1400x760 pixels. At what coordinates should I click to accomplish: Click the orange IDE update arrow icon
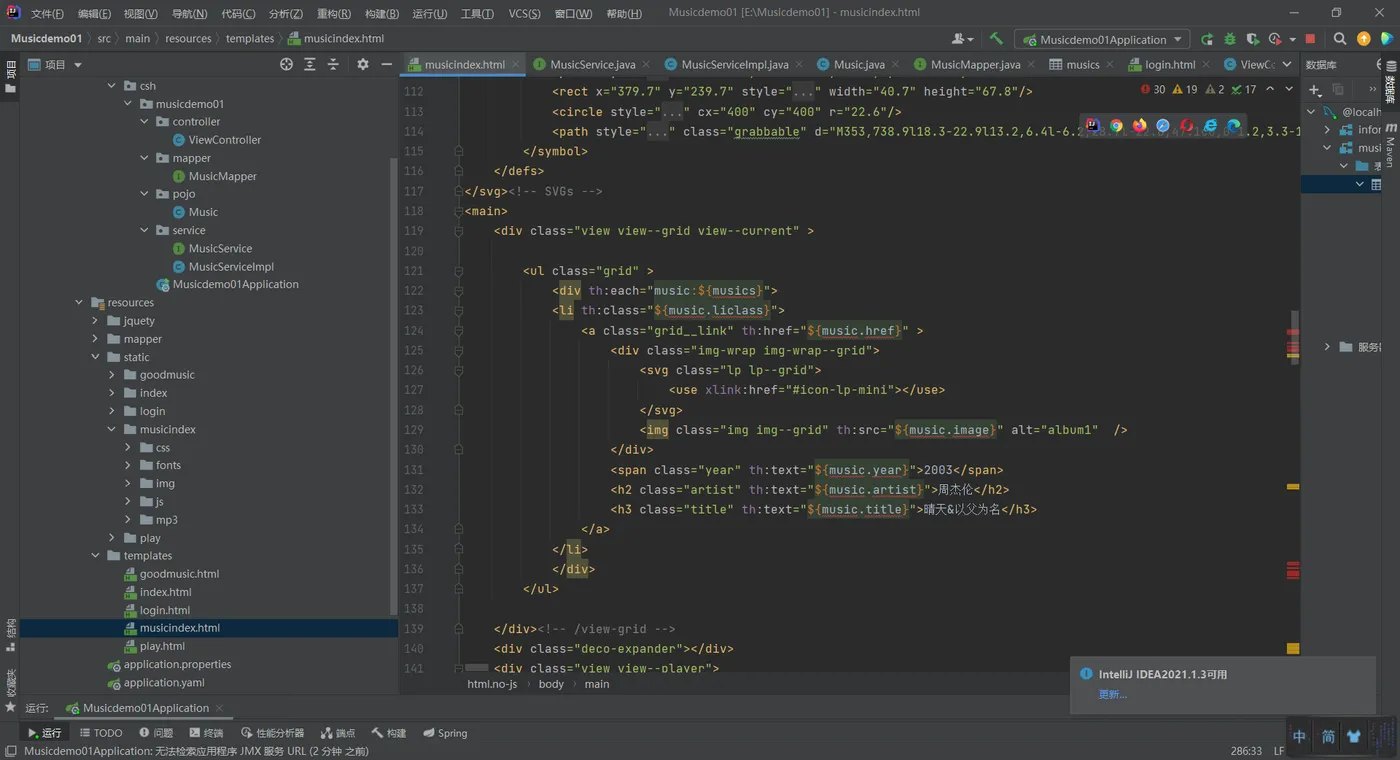pyautogui.click(x=1364, y=39)
